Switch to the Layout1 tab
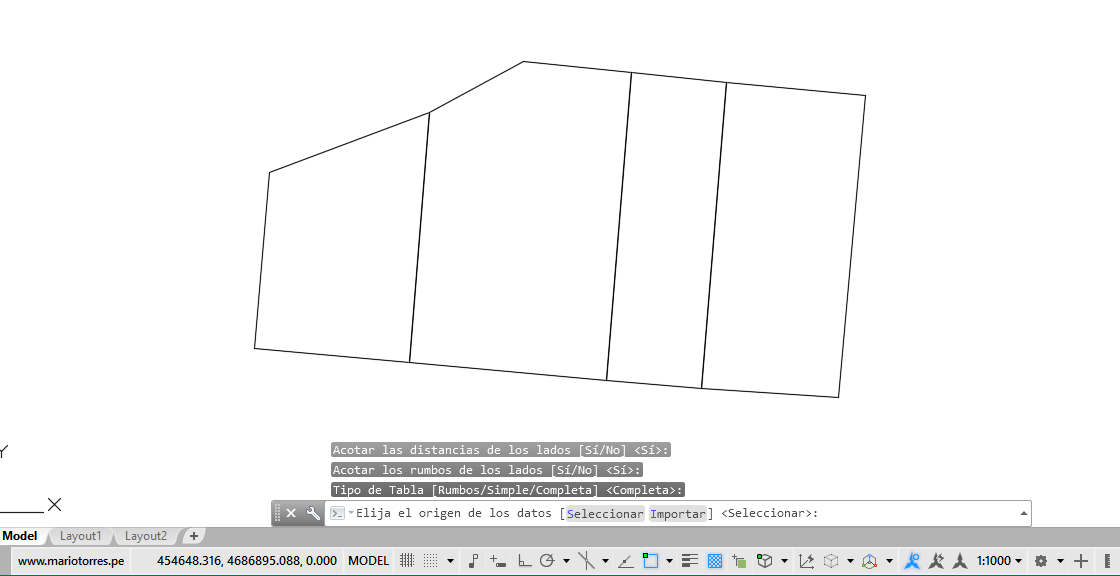This screenshot has height=576, width=1120. pyautogui.click(x=81, y=536)
